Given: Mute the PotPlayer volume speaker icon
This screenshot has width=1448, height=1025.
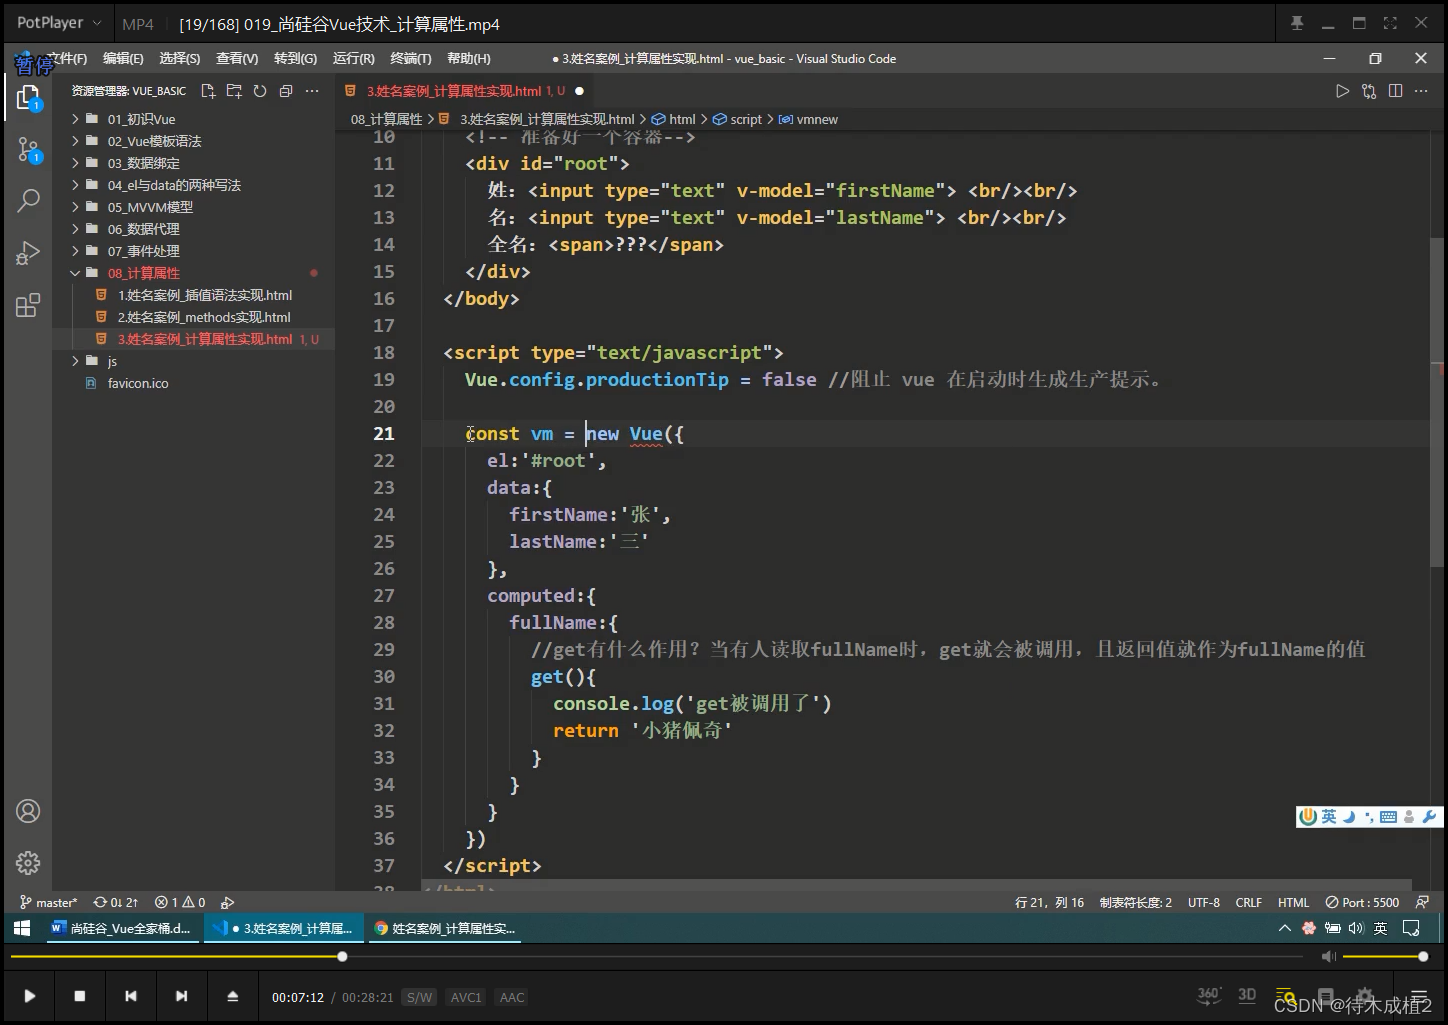Looking at the screenshot, I should 1328,957.
